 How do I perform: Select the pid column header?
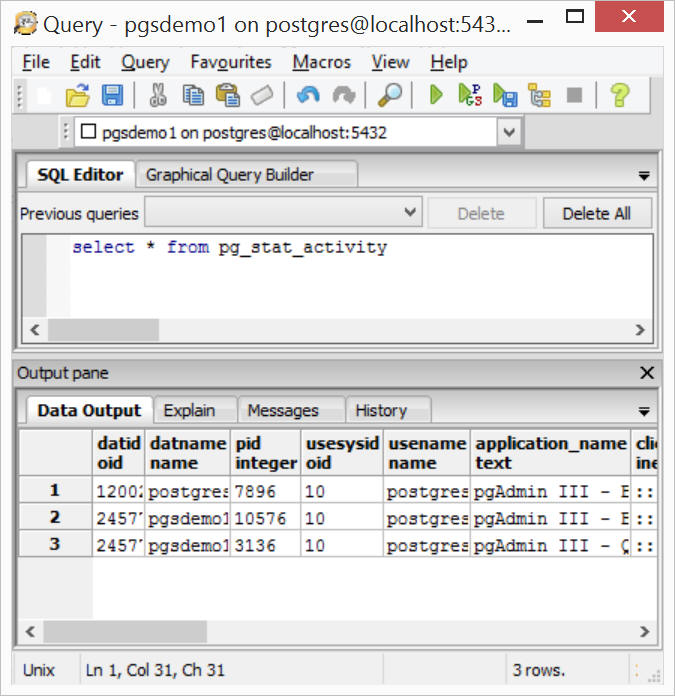265,452
